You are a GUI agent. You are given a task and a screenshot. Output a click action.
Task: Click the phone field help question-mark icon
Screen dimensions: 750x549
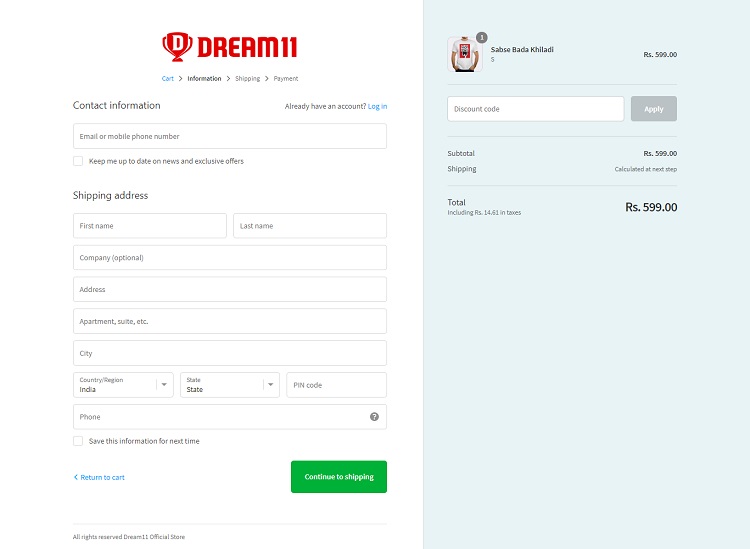375,417
